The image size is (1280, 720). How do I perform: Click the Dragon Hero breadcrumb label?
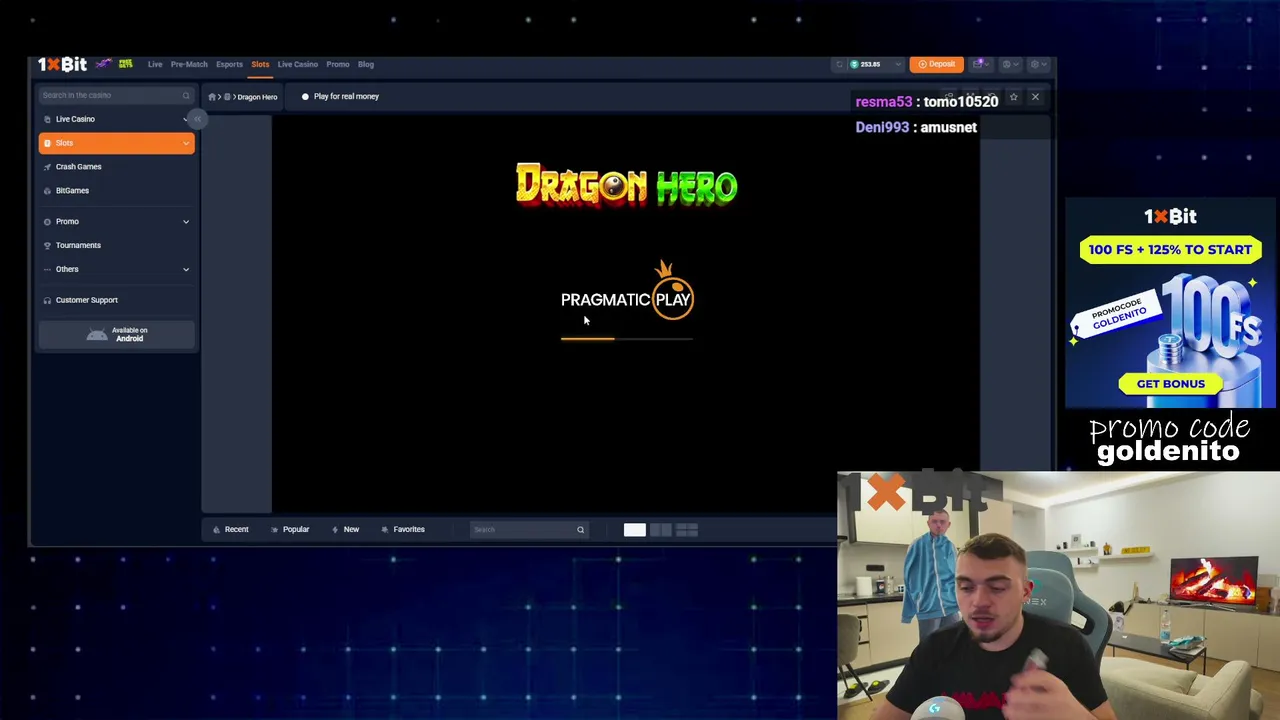coord(257,97)
